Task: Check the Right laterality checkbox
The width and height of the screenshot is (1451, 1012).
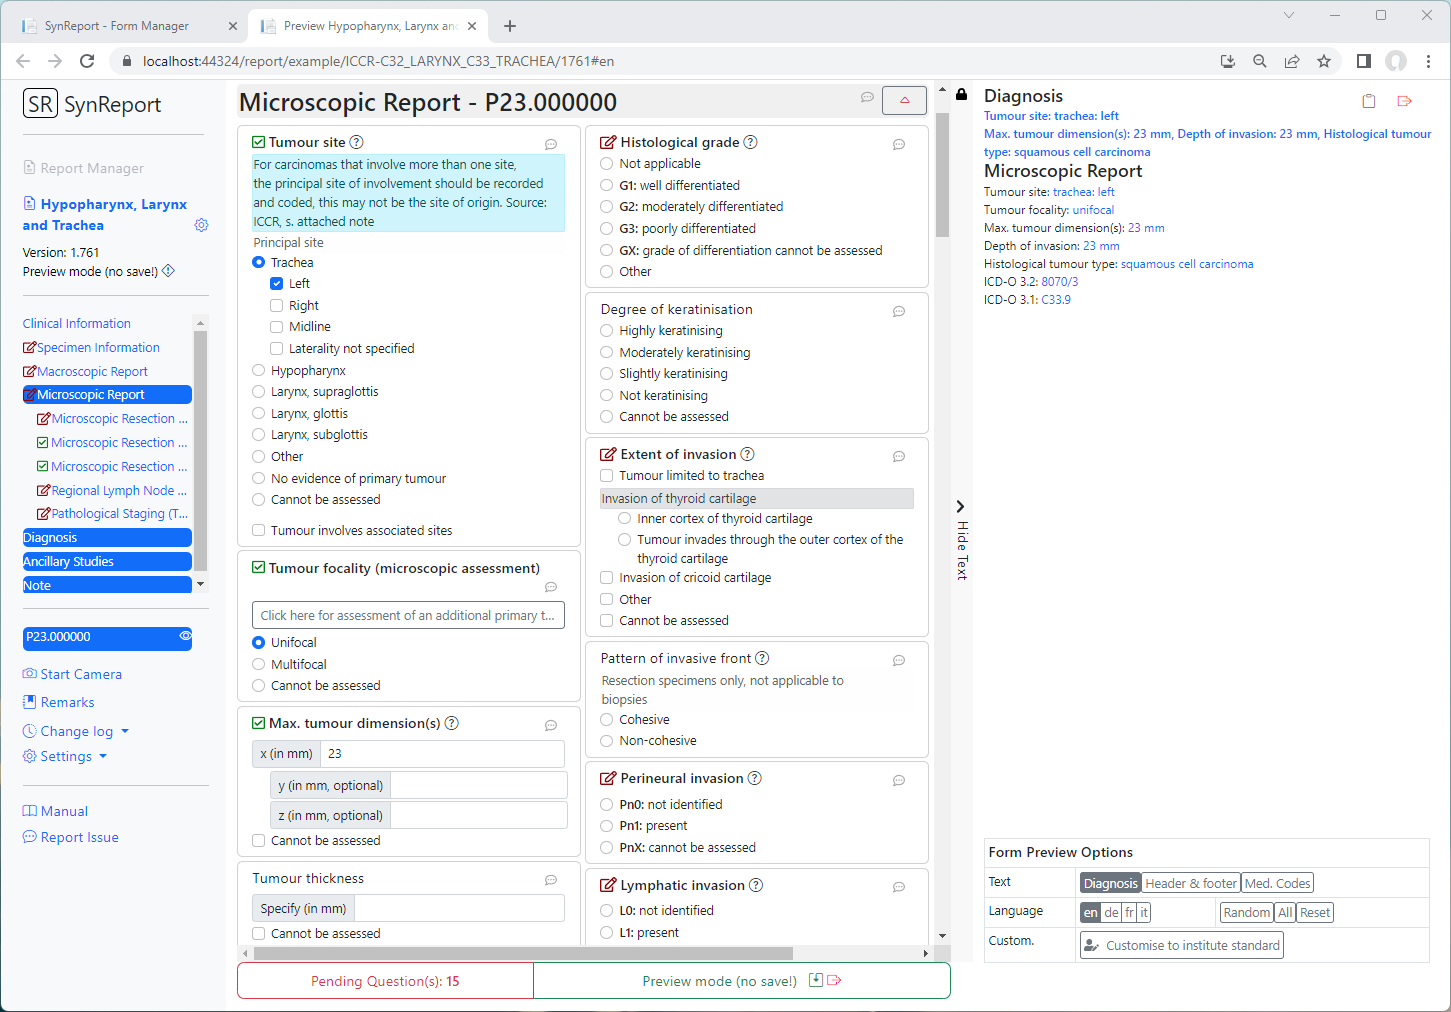Action: point(277,305)
